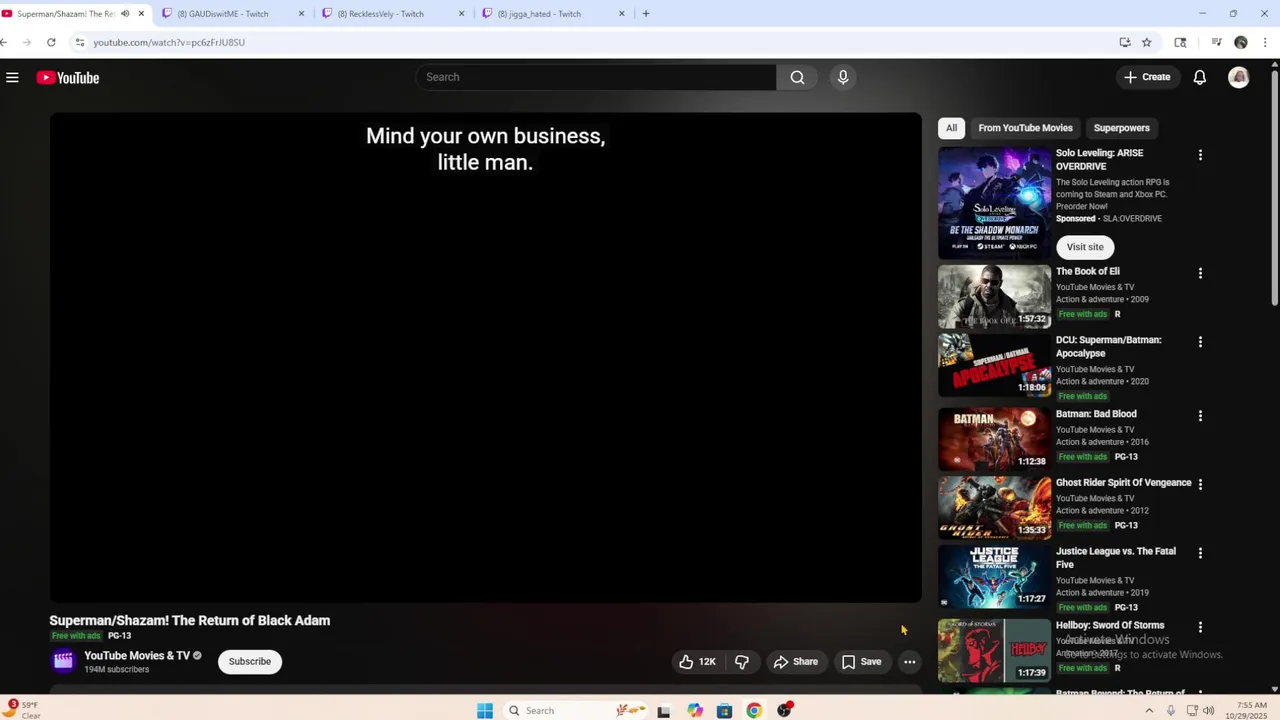Viewport: 1280px width, 720px height.
Task: Select the All filter chip
Action: [951, 128]
